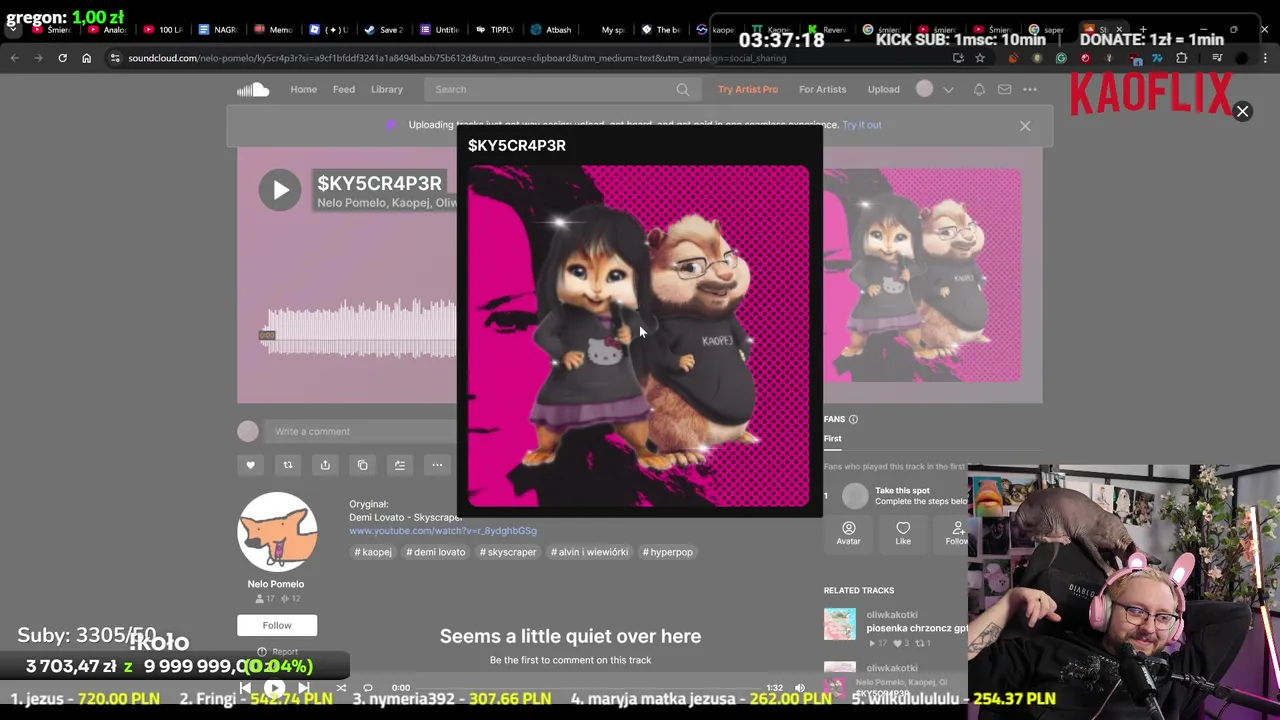This screenshot has height=720, width=1280.
Task: Open the Library tab
Action: pyautogui.click(x=387, y=89)
